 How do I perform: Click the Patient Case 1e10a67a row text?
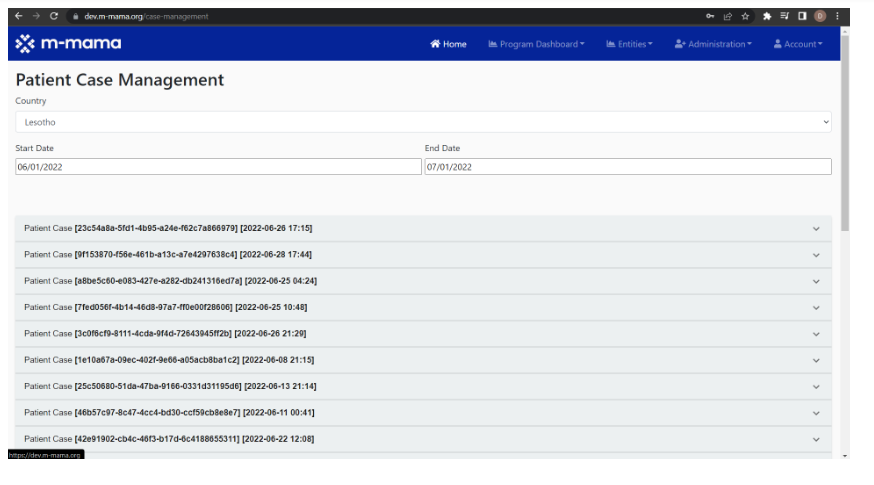coord(169,360)
